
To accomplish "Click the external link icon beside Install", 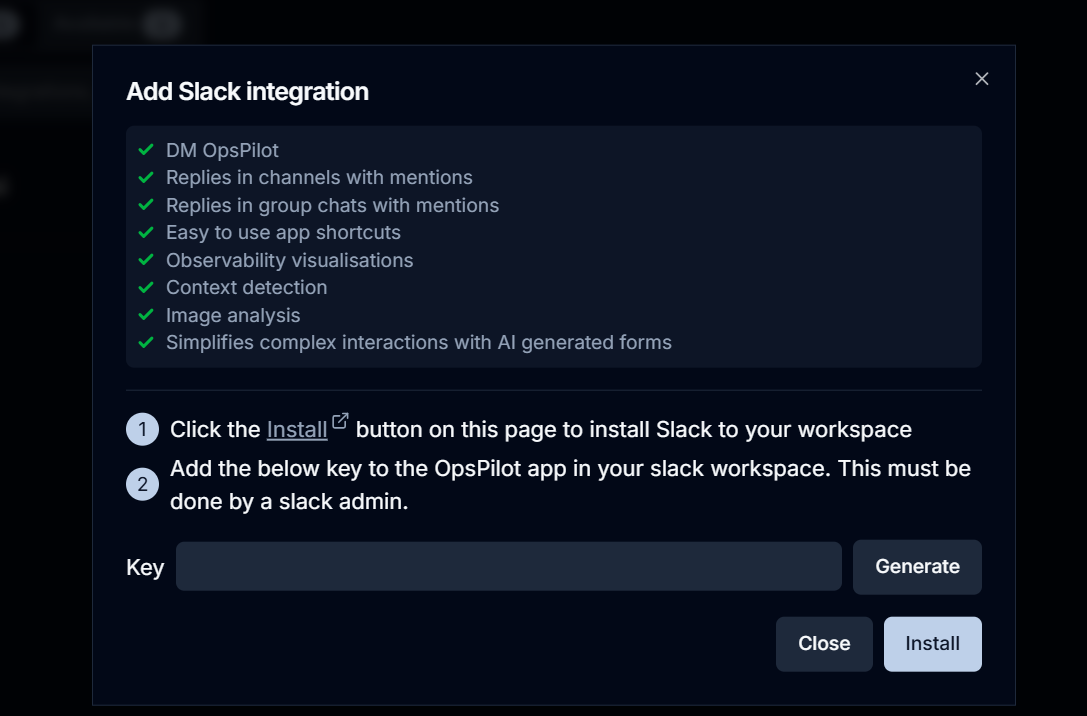I will click(x=340, y=421).
